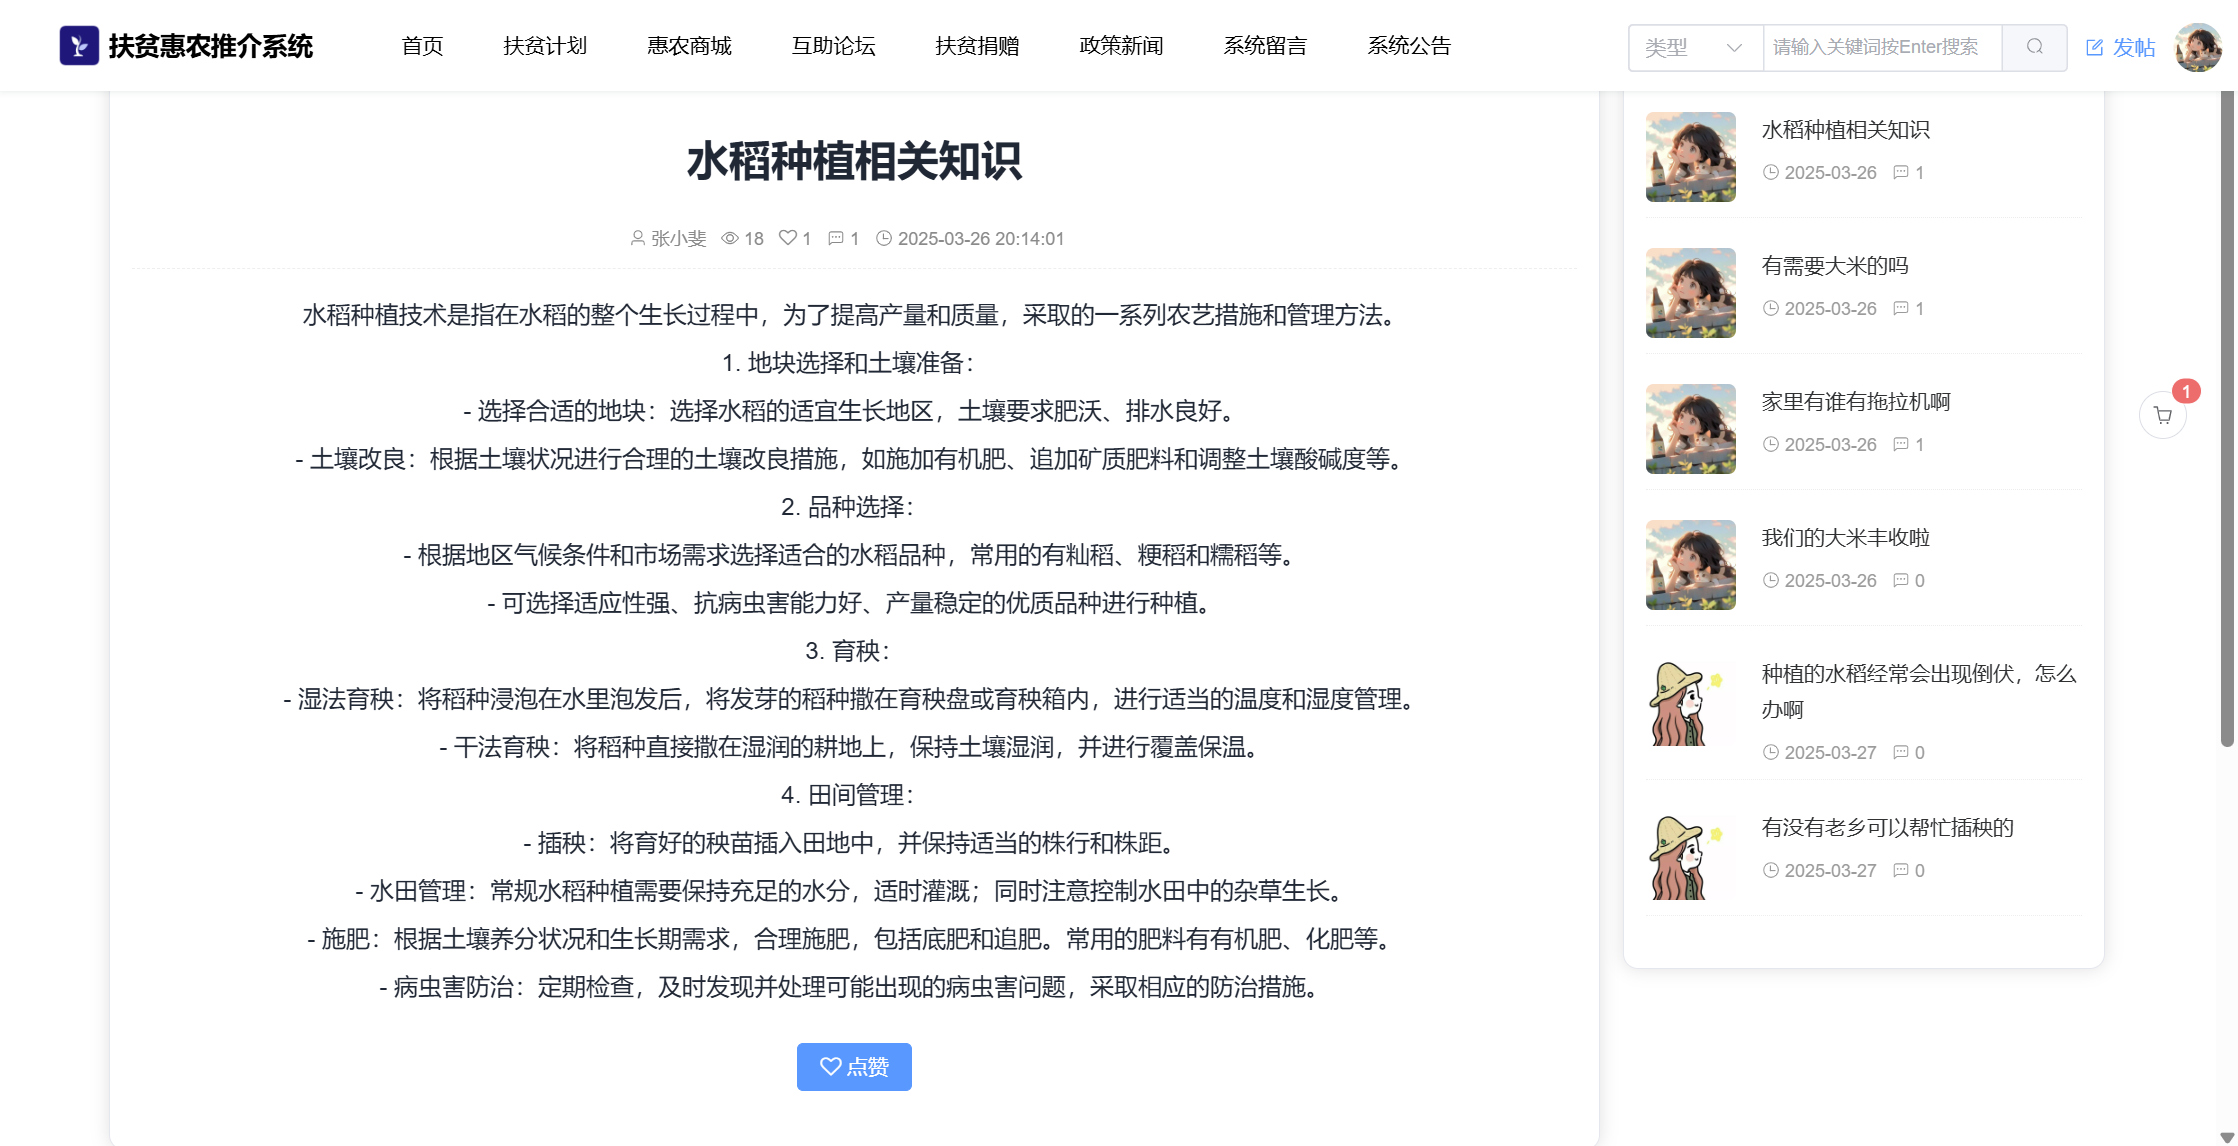Click the keyword search input field

tap(1881, 47)
